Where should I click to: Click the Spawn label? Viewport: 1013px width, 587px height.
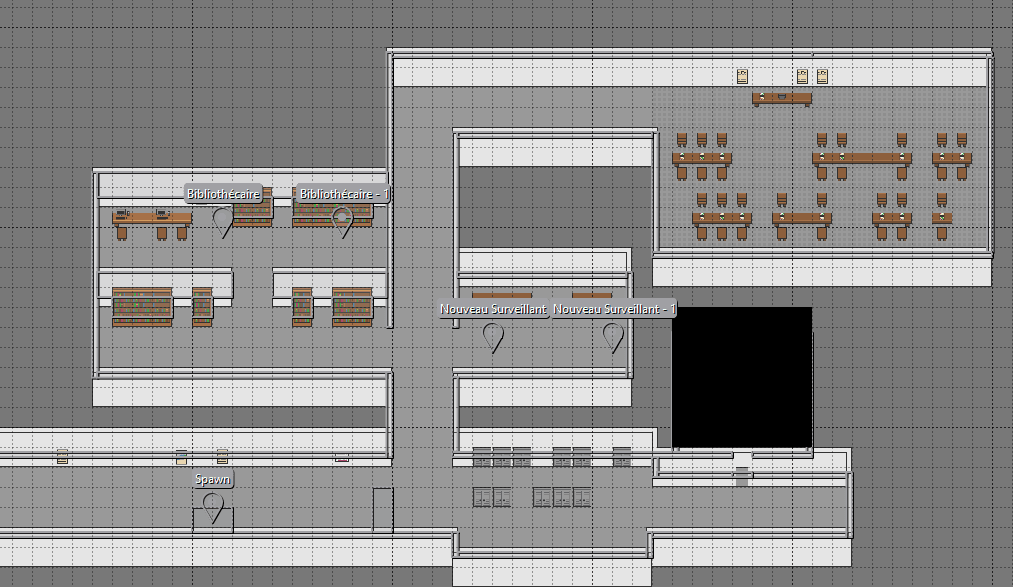click(x=213, y=480)
